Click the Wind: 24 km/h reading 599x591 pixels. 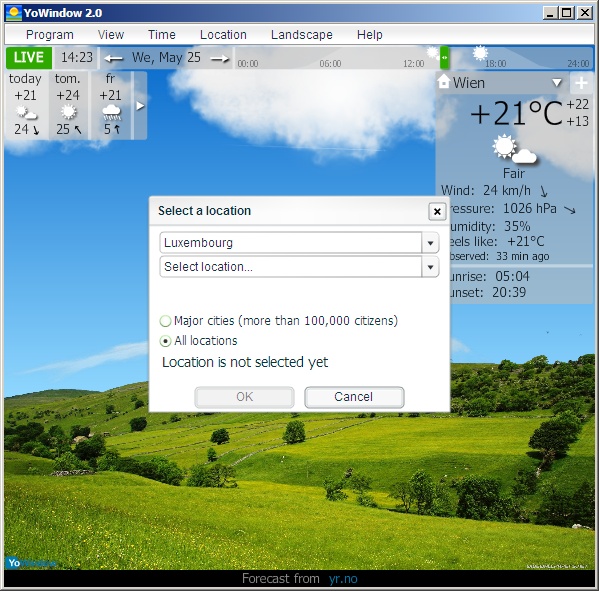tap(486, 190)
